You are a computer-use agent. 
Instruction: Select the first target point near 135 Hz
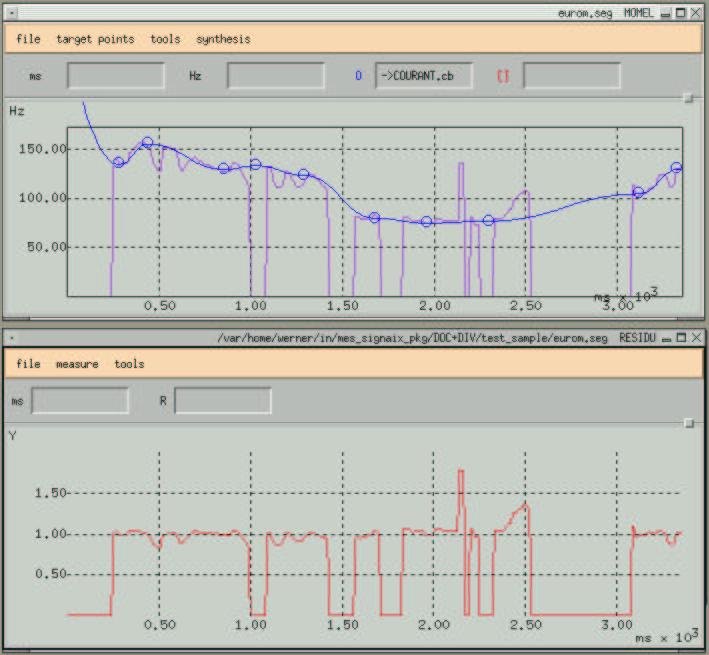coord(118,162)
